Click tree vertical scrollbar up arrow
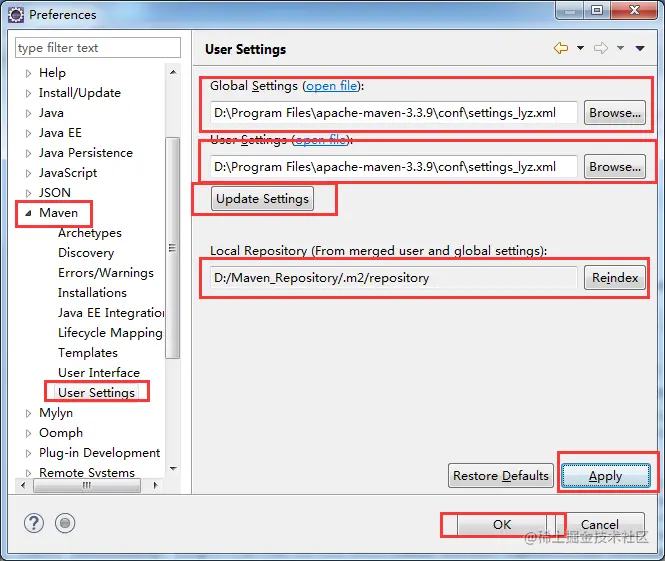This screenshot has width=665, height=561. click(x=173, y=72)
